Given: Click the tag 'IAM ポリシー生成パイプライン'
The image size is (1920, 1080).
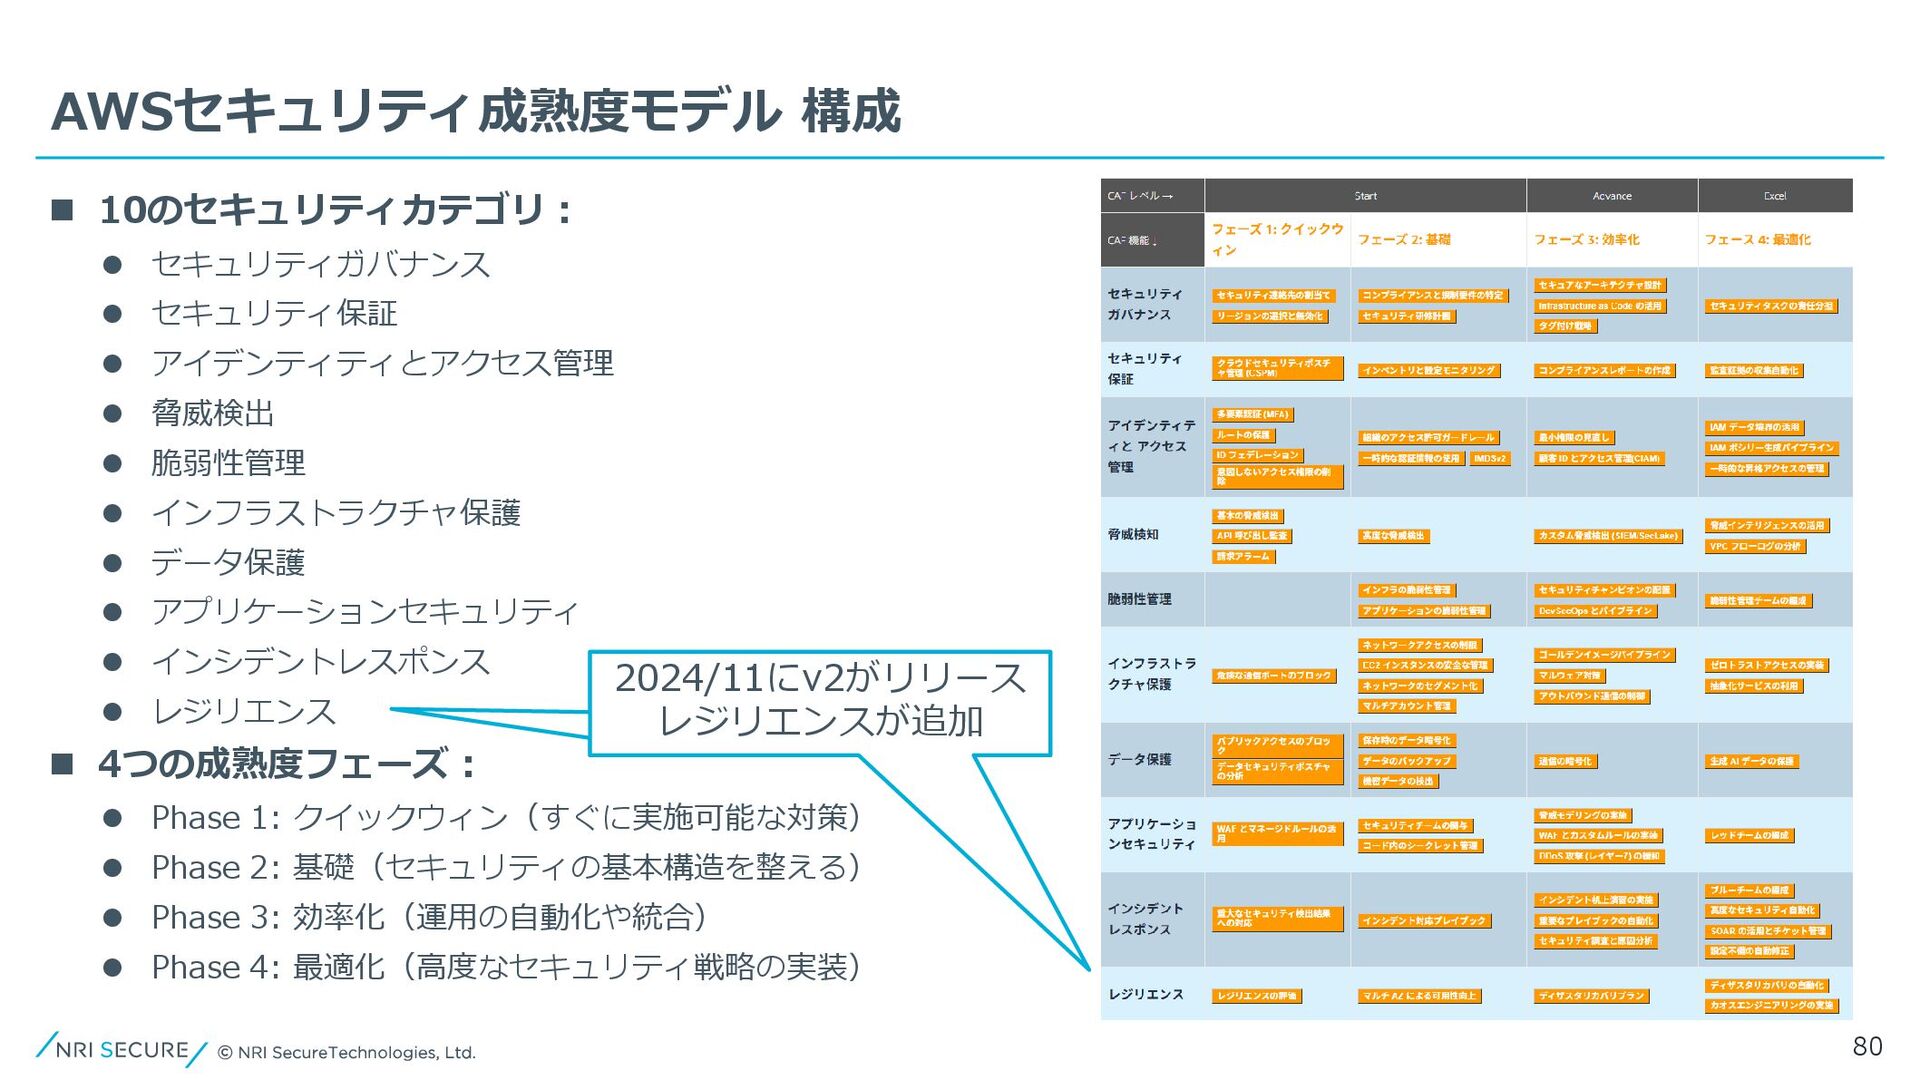Looking at the screenshot, I should [1771, 448].
